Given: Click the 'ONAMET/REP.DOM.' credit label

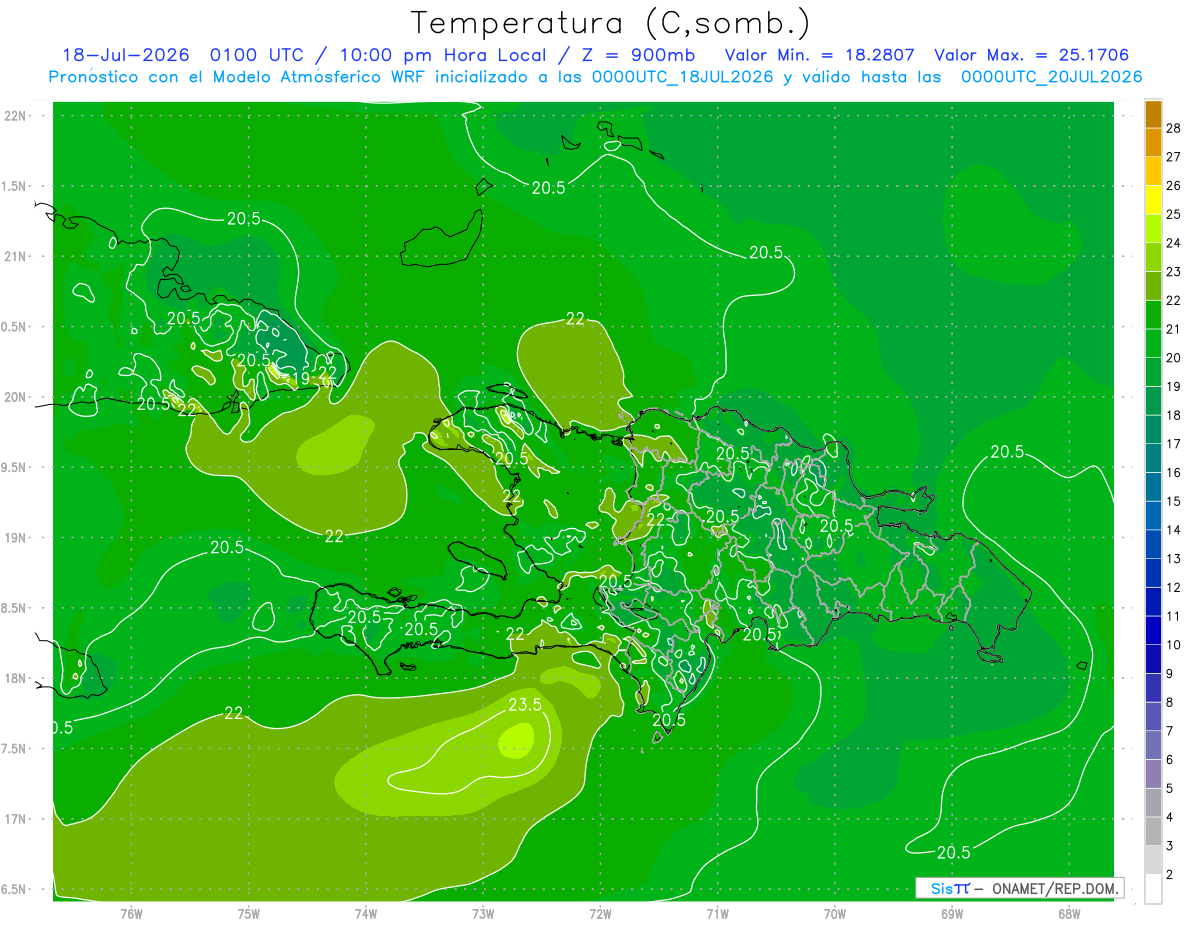Looking at the screenshot, I should [1055, 888].
